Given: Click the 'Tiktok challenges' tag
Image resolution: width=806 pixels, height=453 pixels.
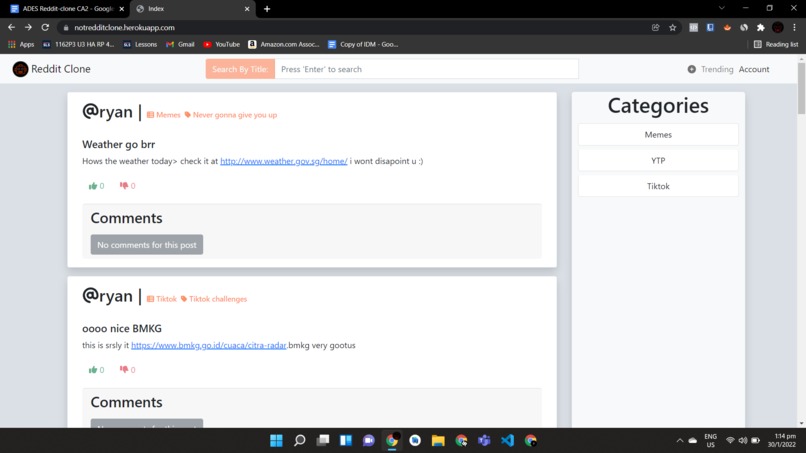Looking at the screenshot, I should [214, 299].
